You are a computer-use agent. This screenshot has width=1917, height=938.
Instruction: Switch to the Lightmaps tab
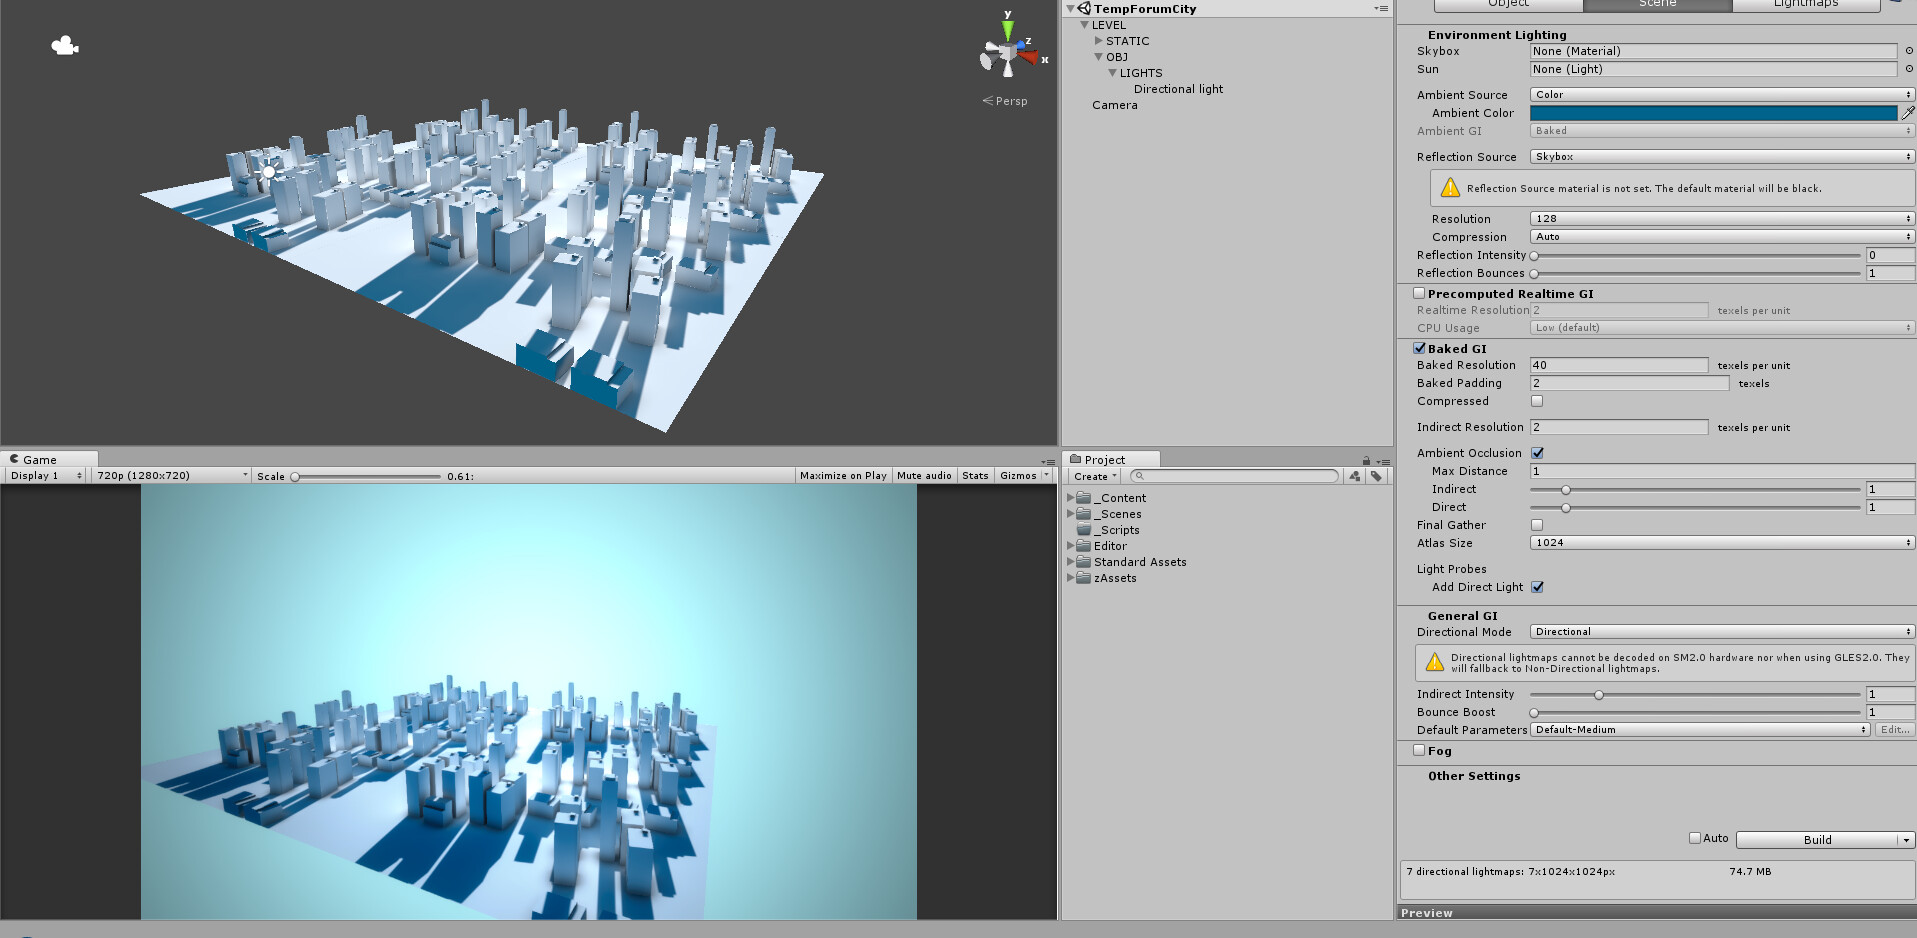coord(1807,4)
